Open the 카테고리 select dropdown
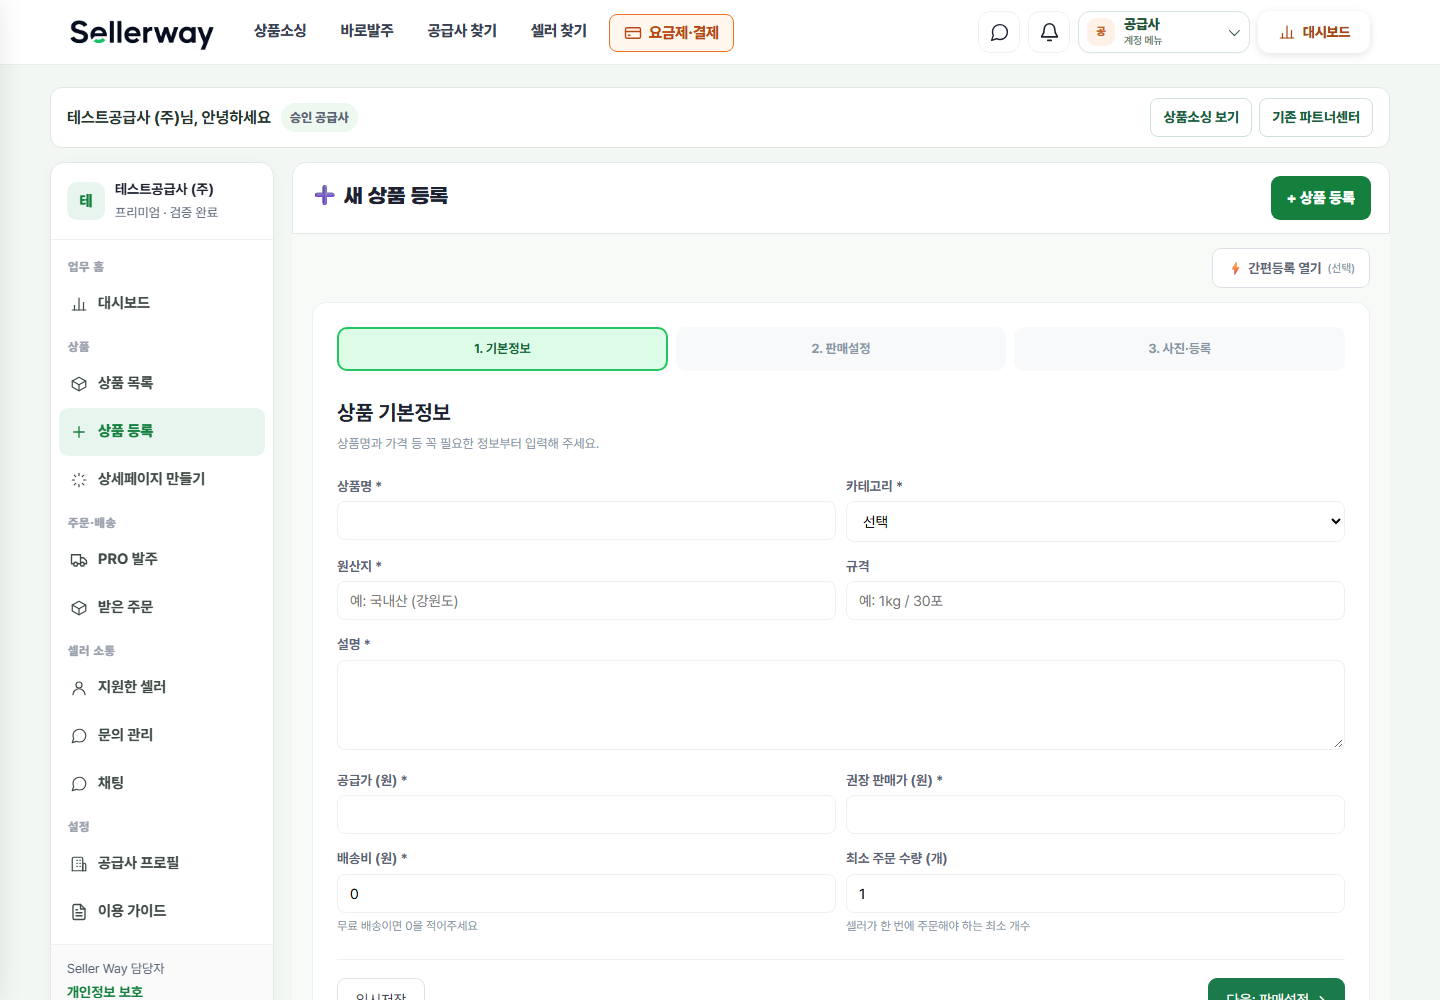The width and height of the screenshot is (1440, 1000). pyautogui.click(x=1095, y=521)
